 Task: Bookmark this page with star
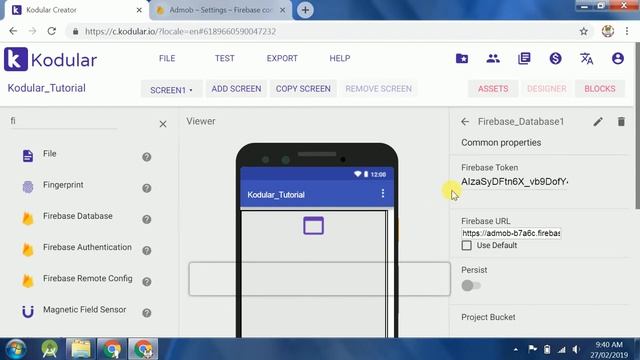584,31
